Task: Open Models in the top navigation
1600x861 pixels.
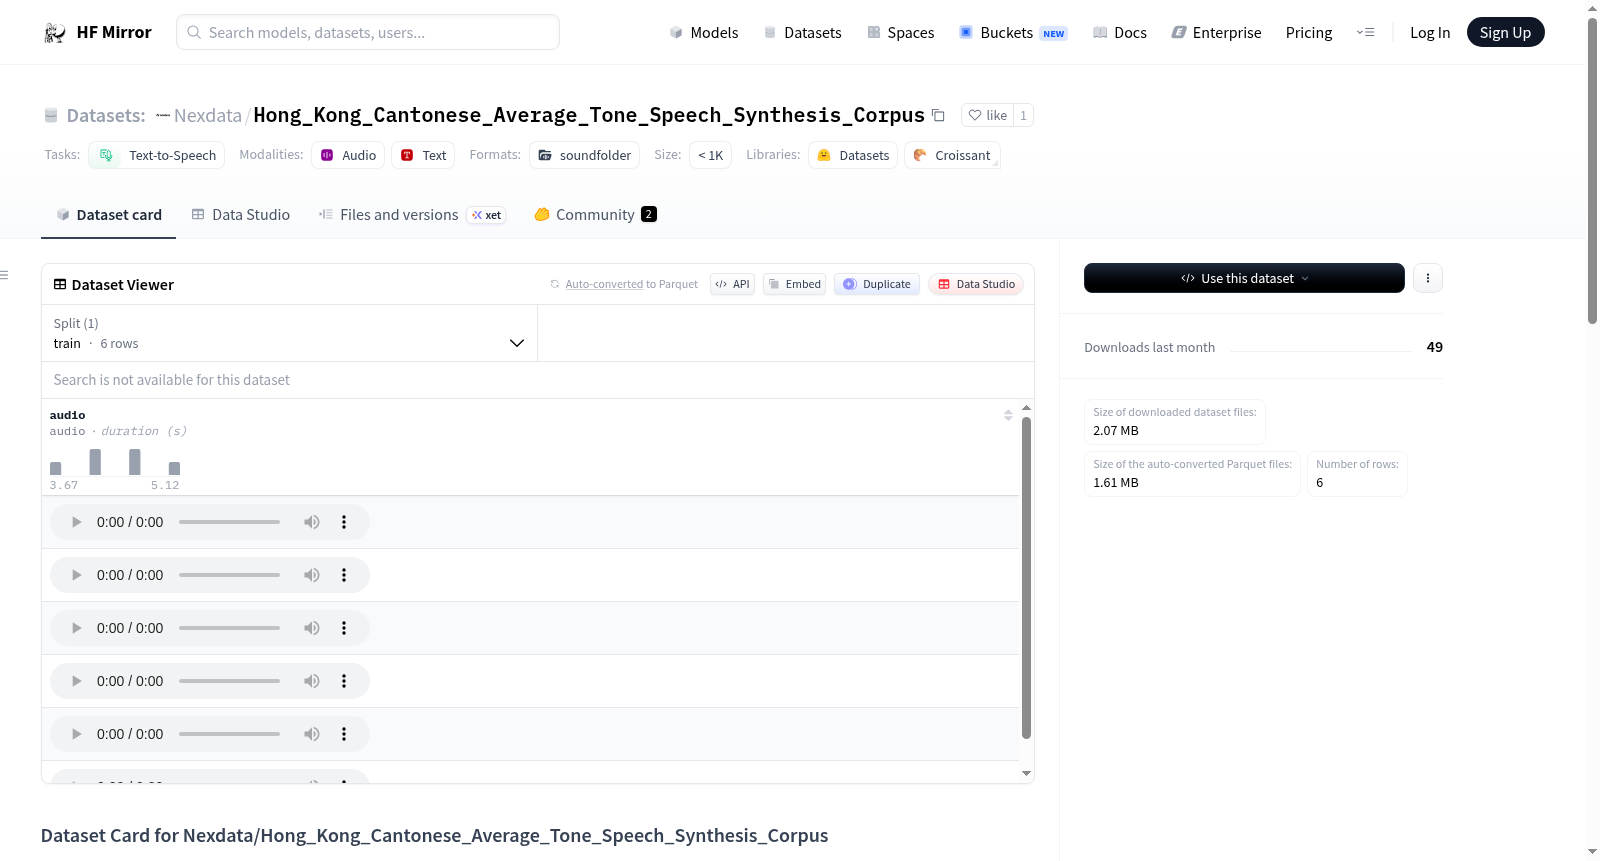Action: (704, 32)
